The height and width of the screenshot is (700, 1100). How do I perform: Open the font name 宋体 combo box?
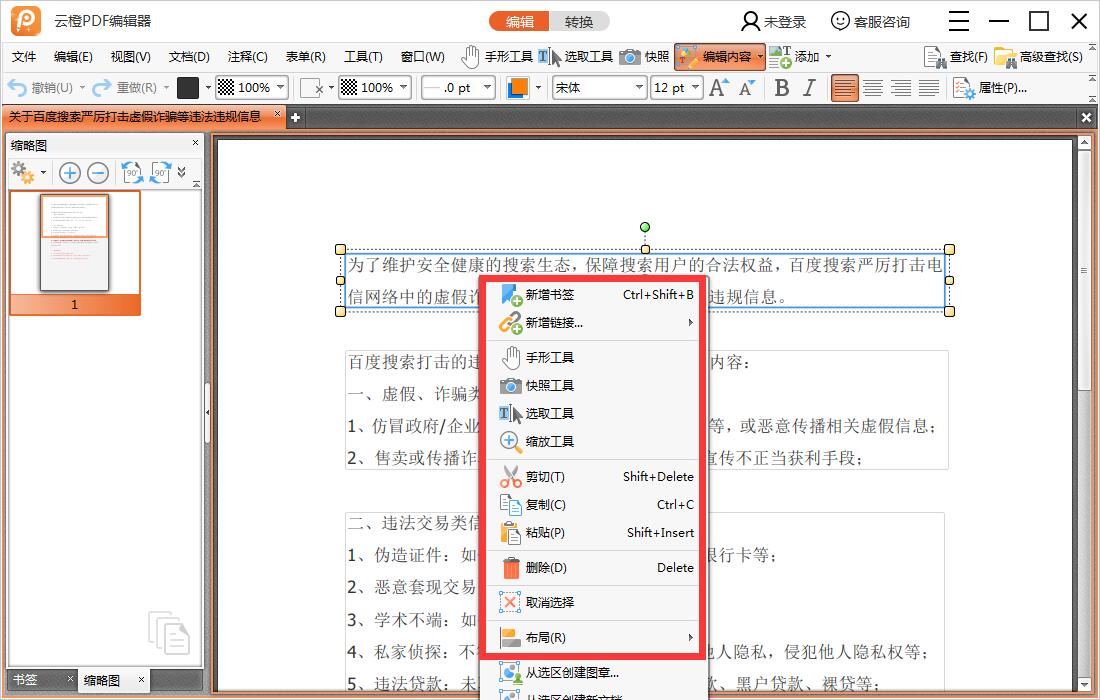(600, 88)
